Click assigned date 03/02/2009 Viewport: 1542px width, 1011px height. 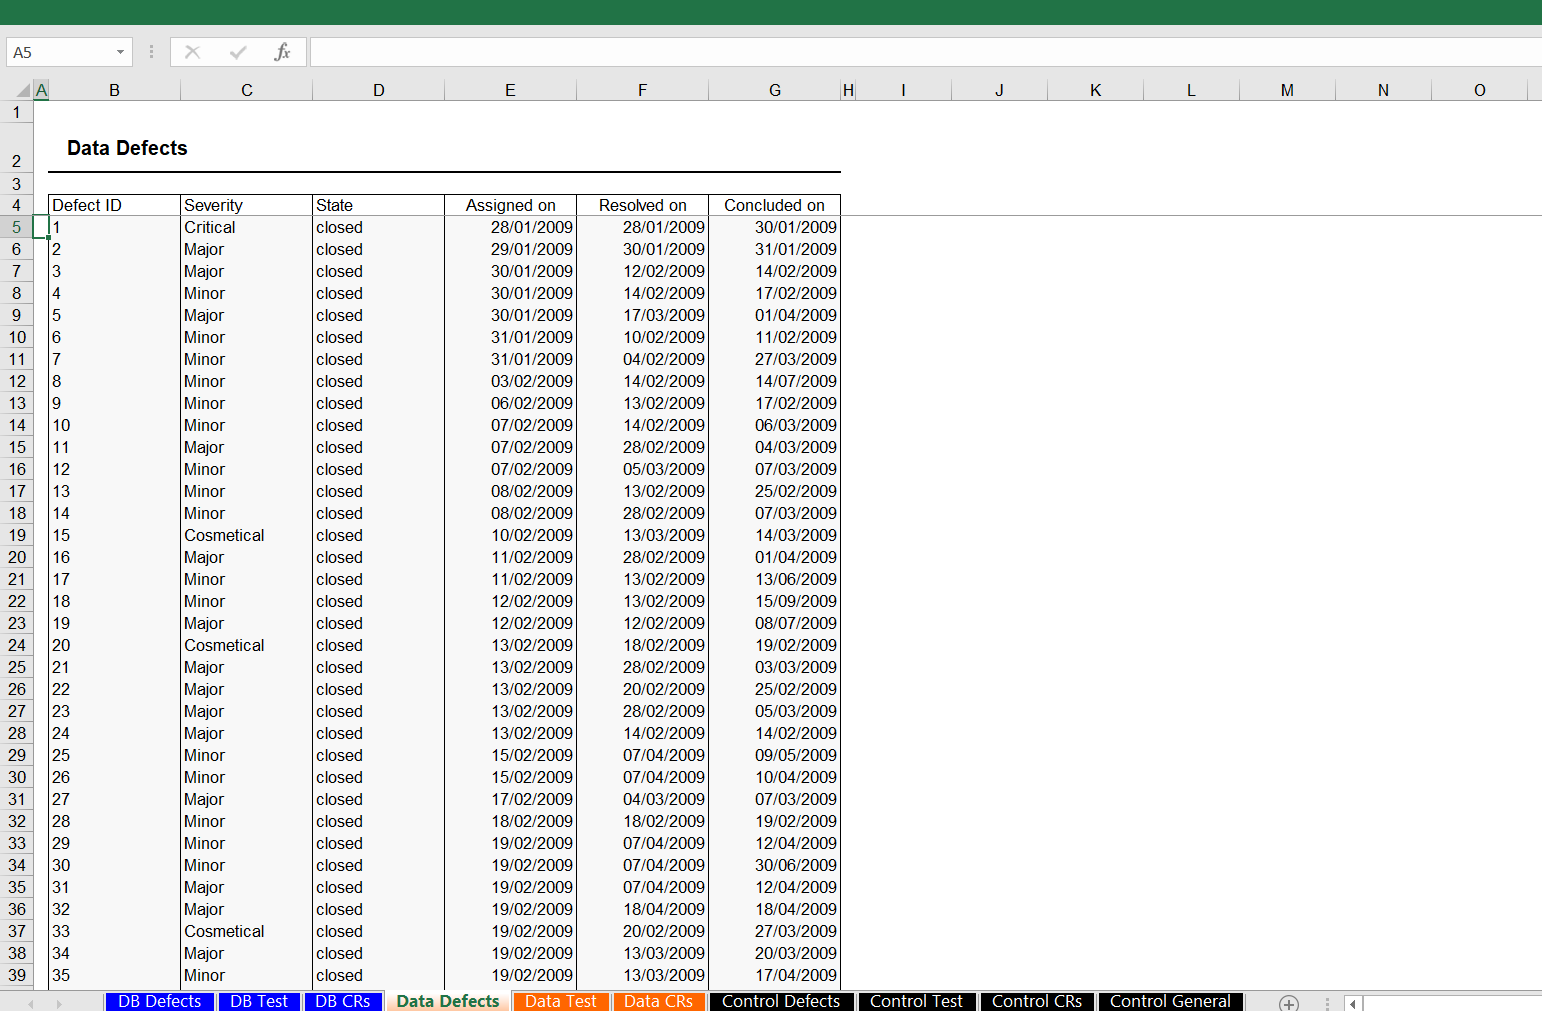[511, 381]
